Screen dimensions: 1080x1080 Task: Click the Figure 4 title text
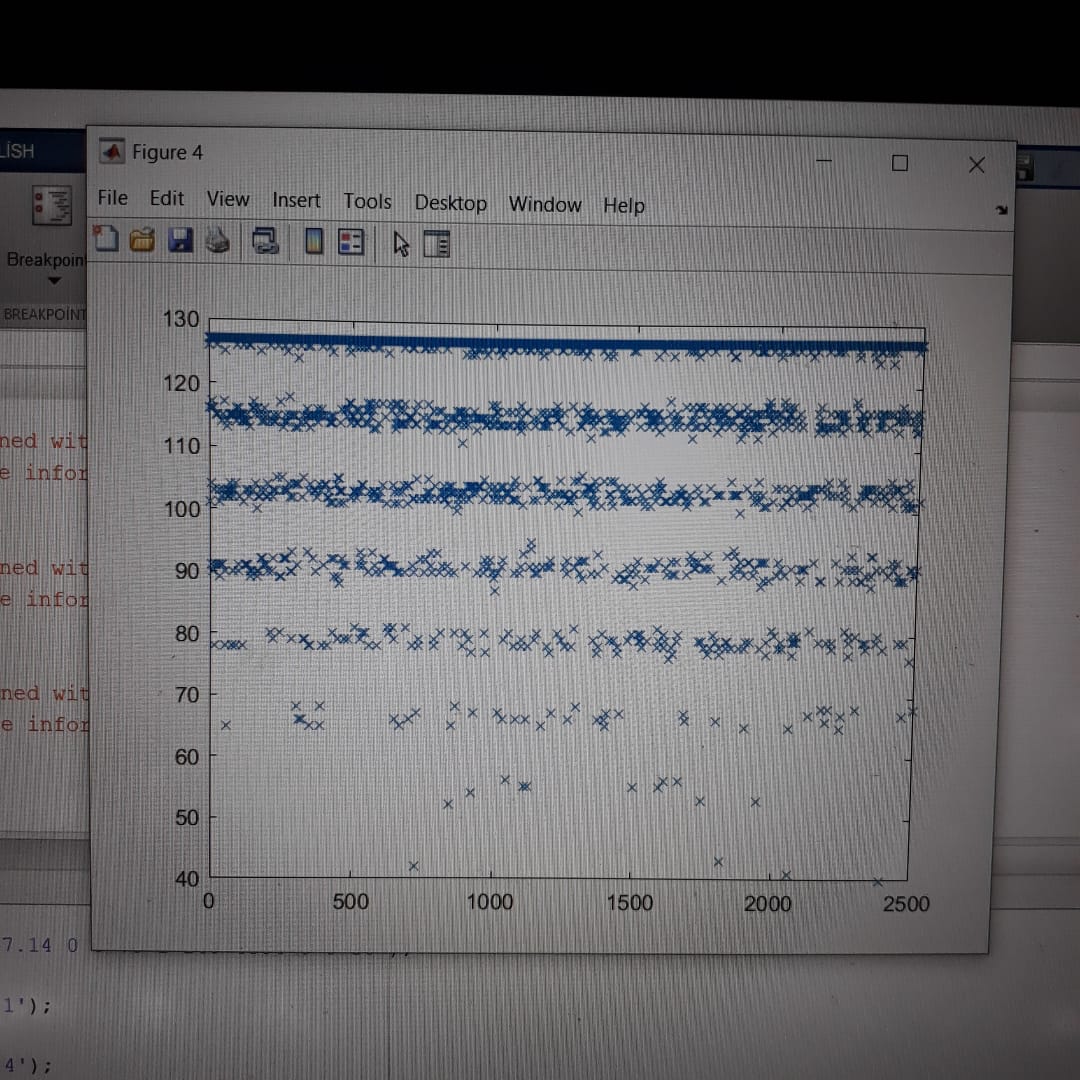[167, 152]
